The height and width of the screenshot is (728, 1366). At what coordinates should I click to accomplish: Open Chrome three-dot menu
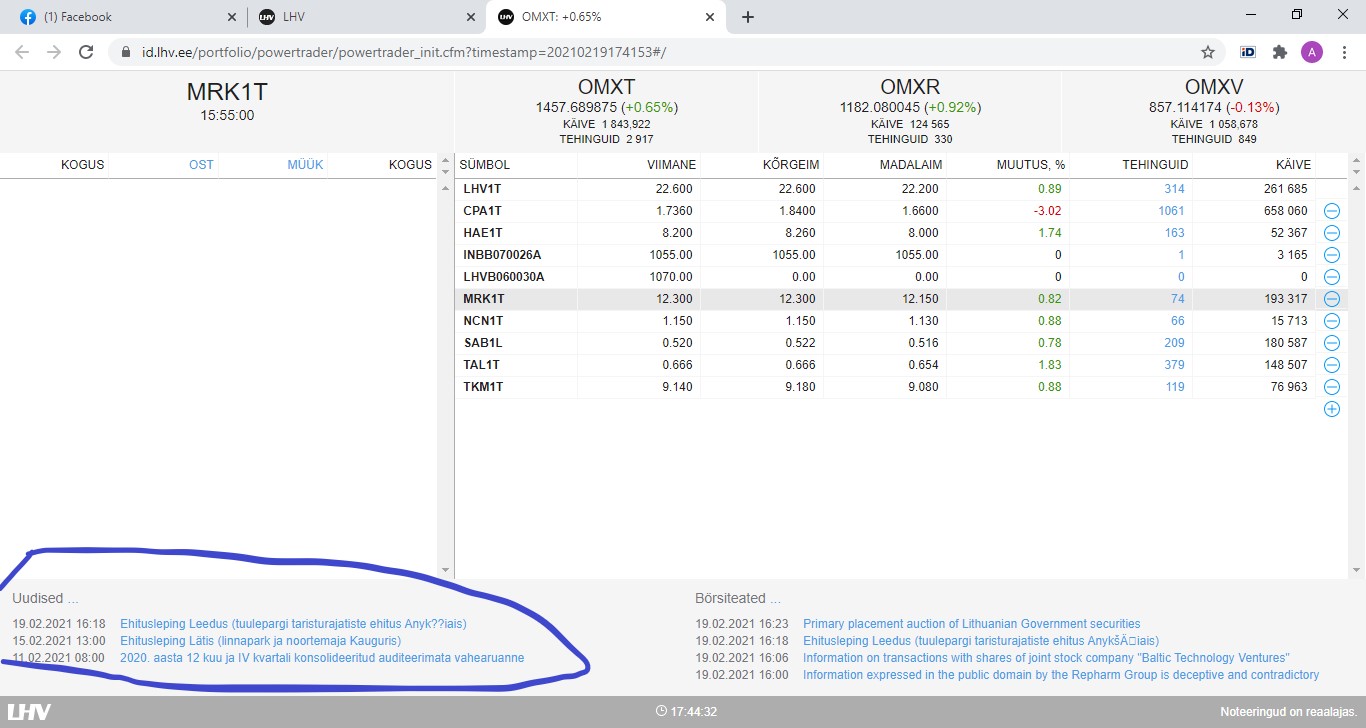tap(1343, 52)
